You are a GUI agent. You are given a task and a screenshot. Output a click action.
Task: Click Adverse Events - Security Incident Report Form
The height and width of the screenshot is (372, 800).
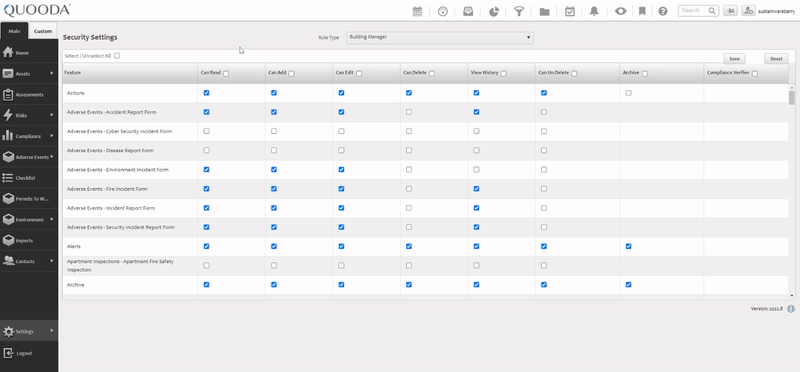coord(120,227)
